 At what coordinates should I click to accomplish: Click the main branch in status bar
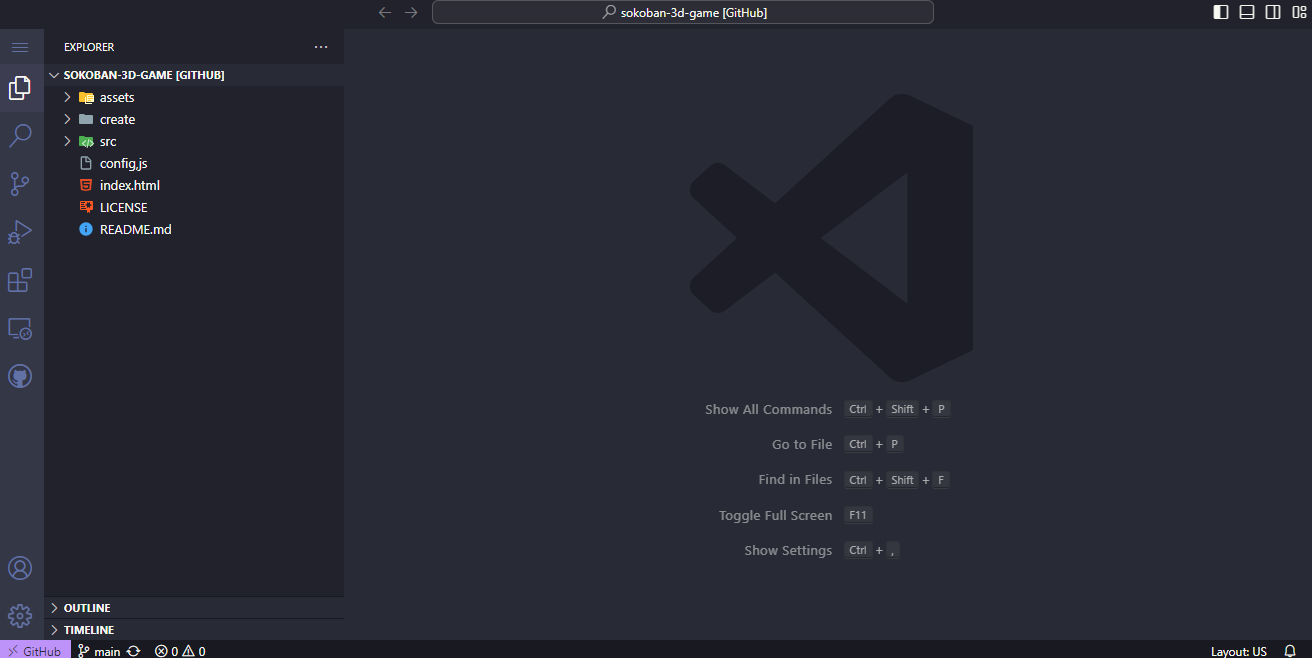[x=99, y=651]
